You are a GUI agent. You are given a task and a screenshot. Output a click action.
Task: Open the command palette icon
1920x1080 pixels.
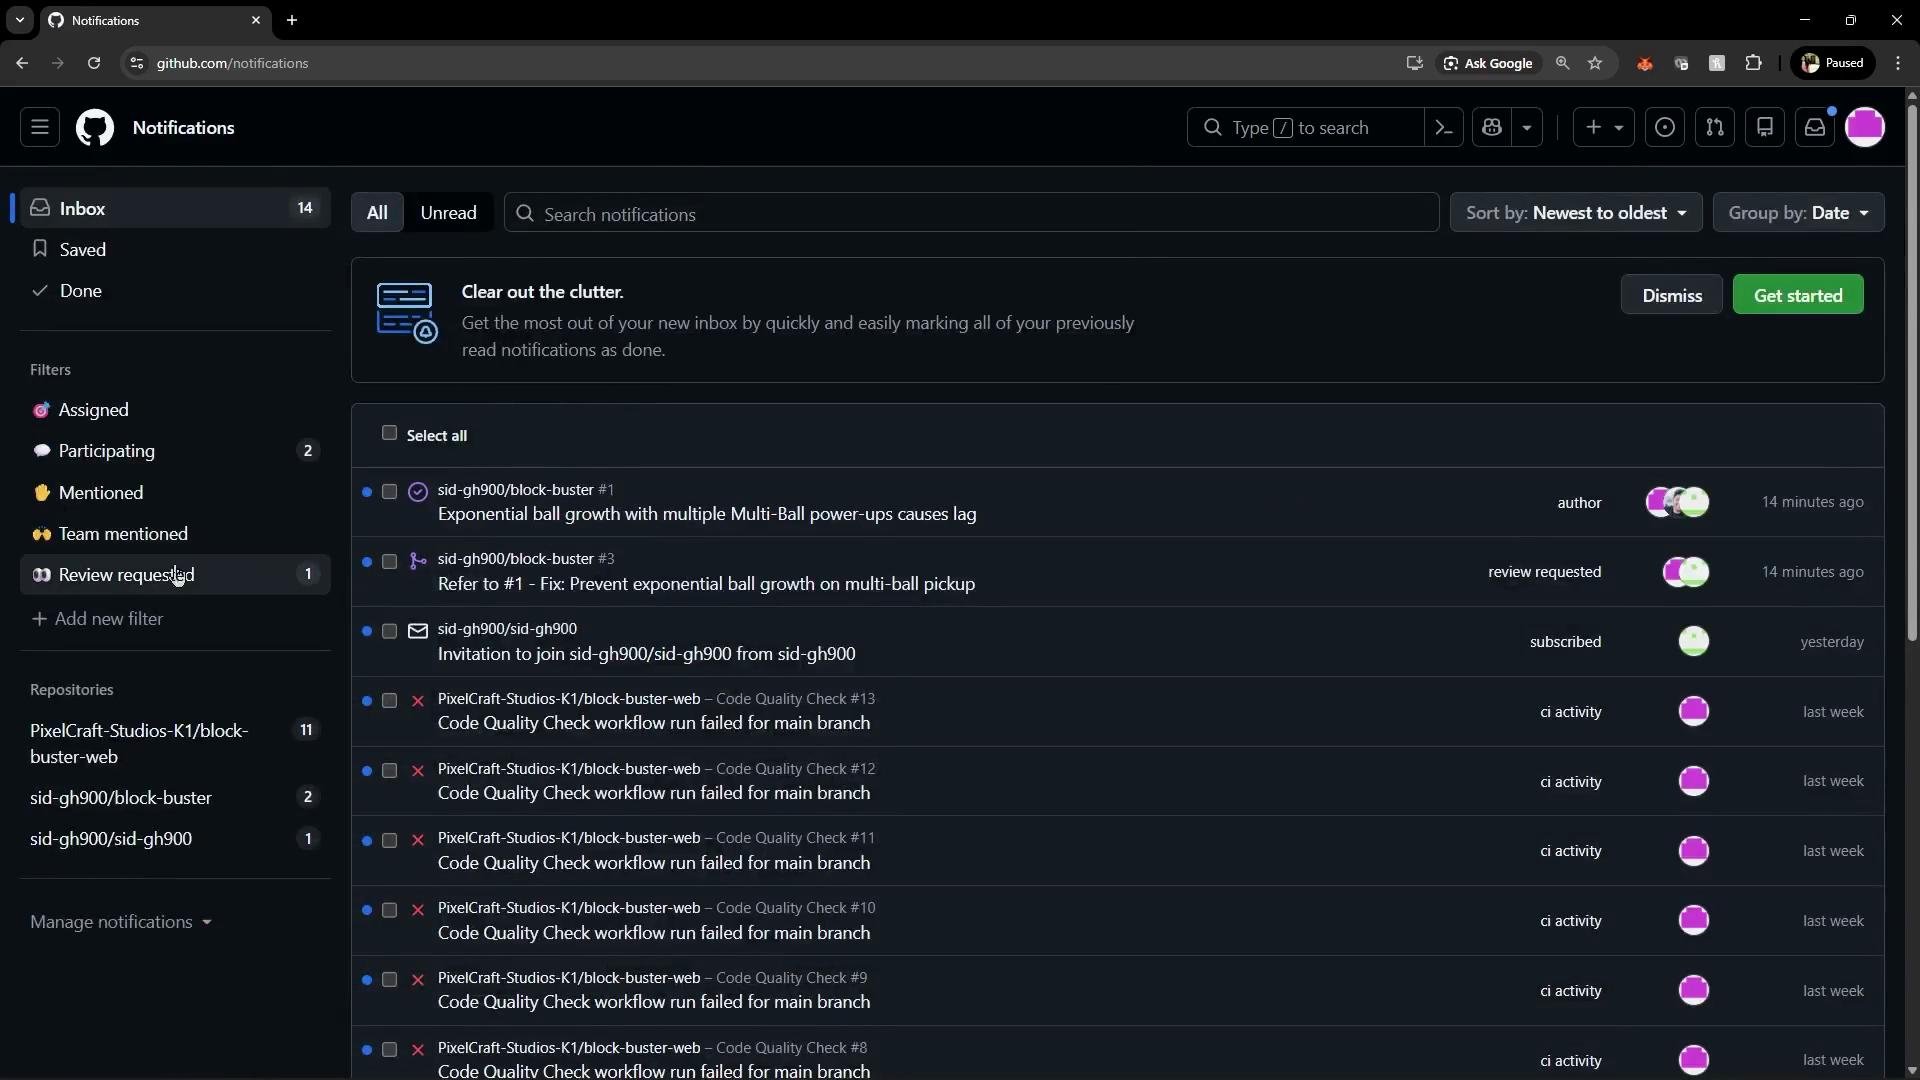[1444, 128]
